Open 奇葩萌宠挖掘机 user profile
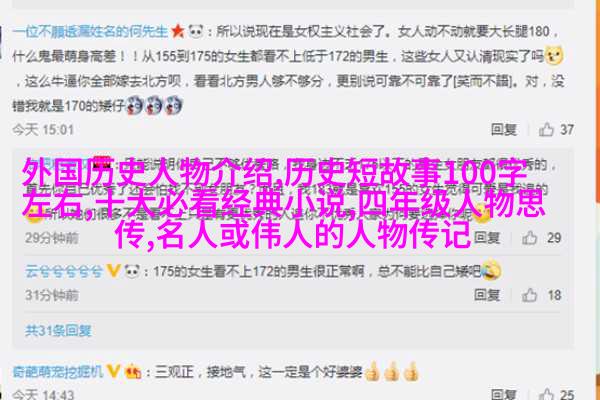The image size is (600, 400). point(58,371)
